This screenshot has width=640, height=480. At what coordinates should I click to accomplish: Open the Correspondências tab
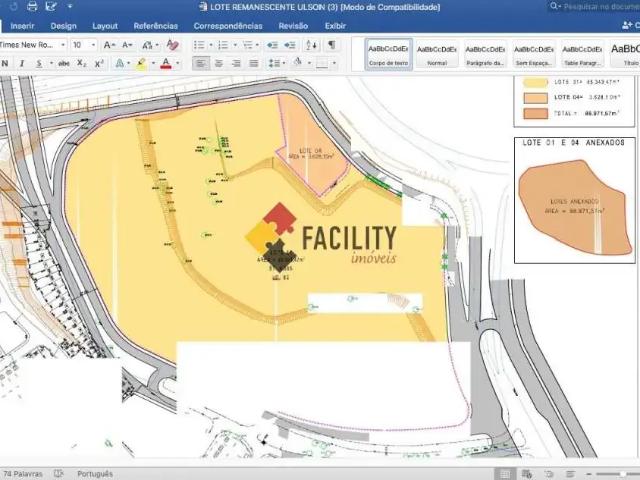(x=228, y=26)
